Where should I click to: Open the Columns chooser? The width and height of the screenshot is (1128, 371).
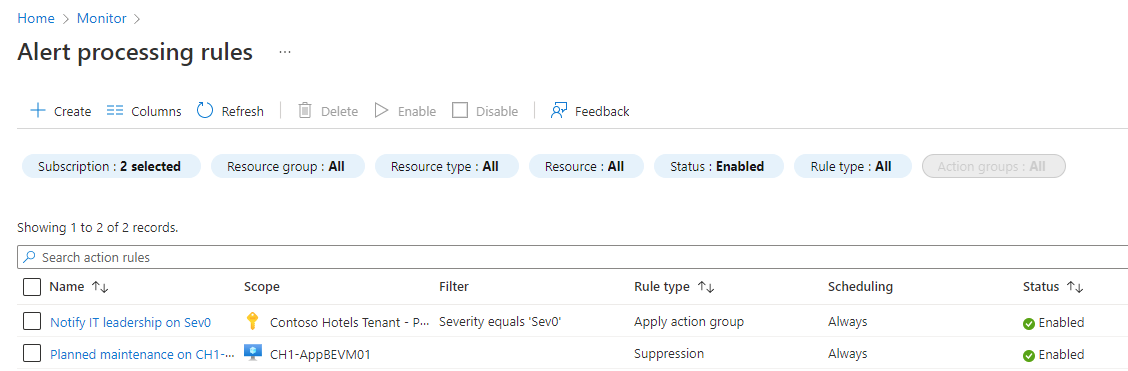pos(144,111)
